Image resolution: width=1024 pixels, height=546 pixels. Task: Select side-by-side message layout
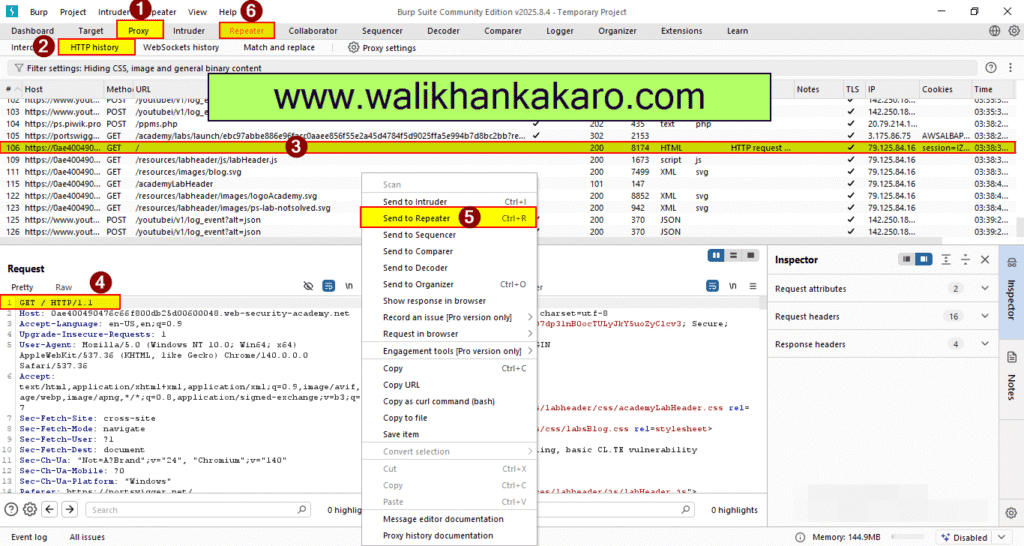[x=716, y=255]
